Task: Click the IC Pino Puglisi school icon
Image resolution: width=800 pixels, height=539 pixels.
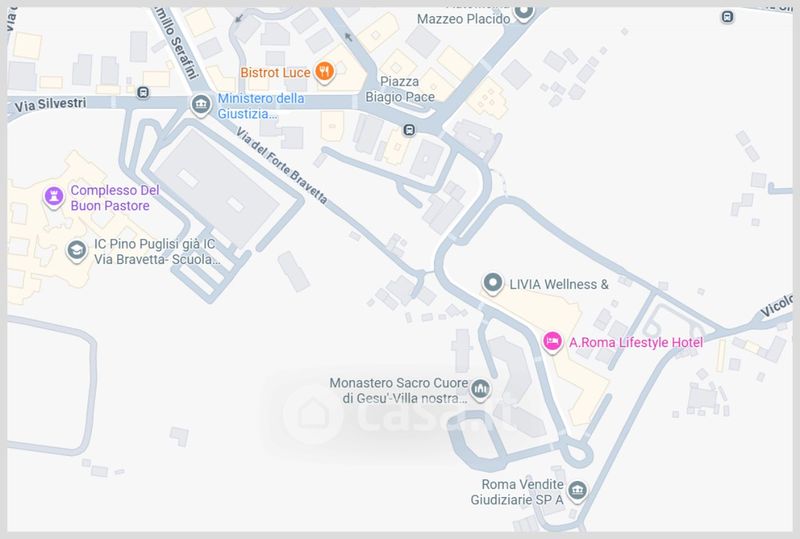Action: (77, 251)
